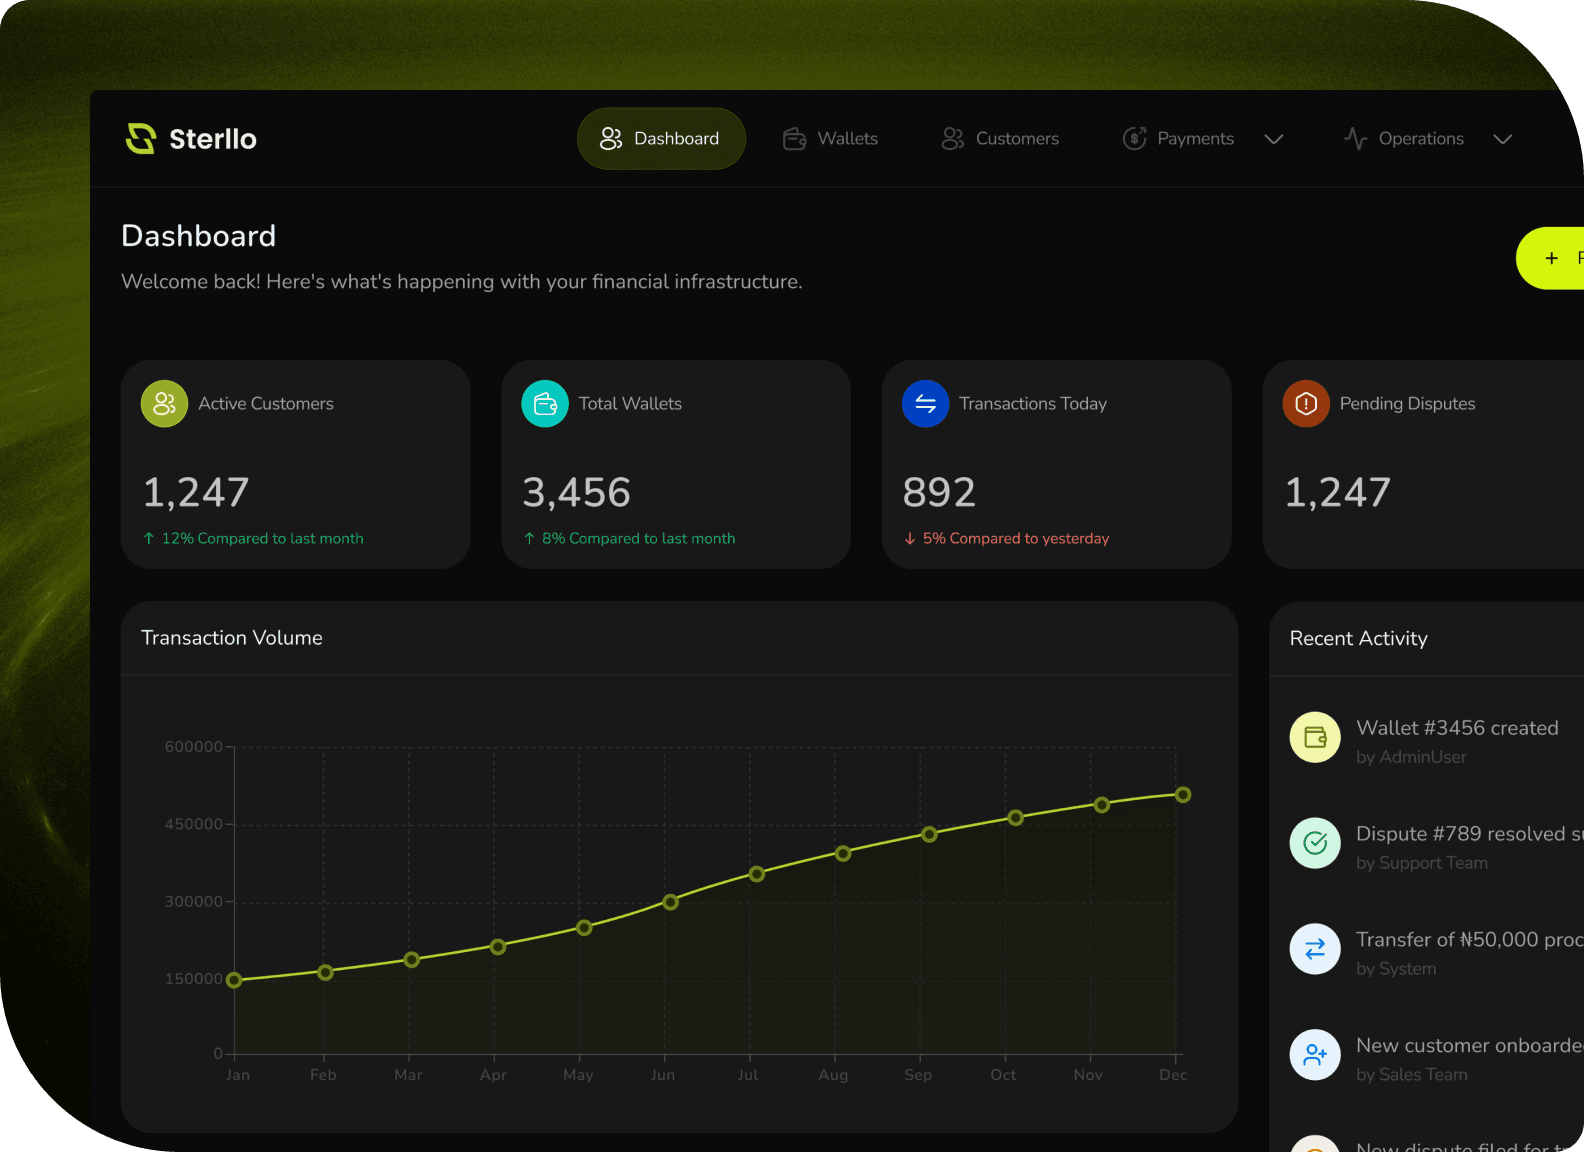Expand the Payments dropdown chevron

tap(1273, 139)
